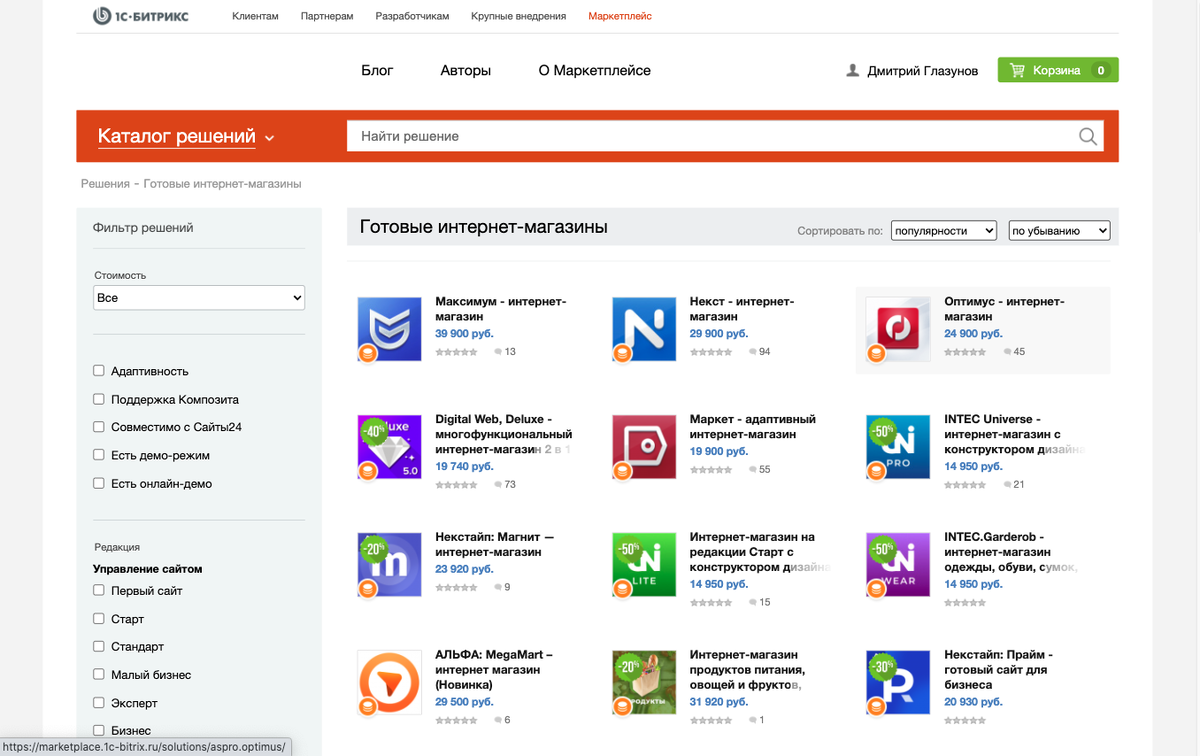Screen dimensions: 1200x756
Task: Open the Маркетплейс top menu item
Action: tap(620, 16)
